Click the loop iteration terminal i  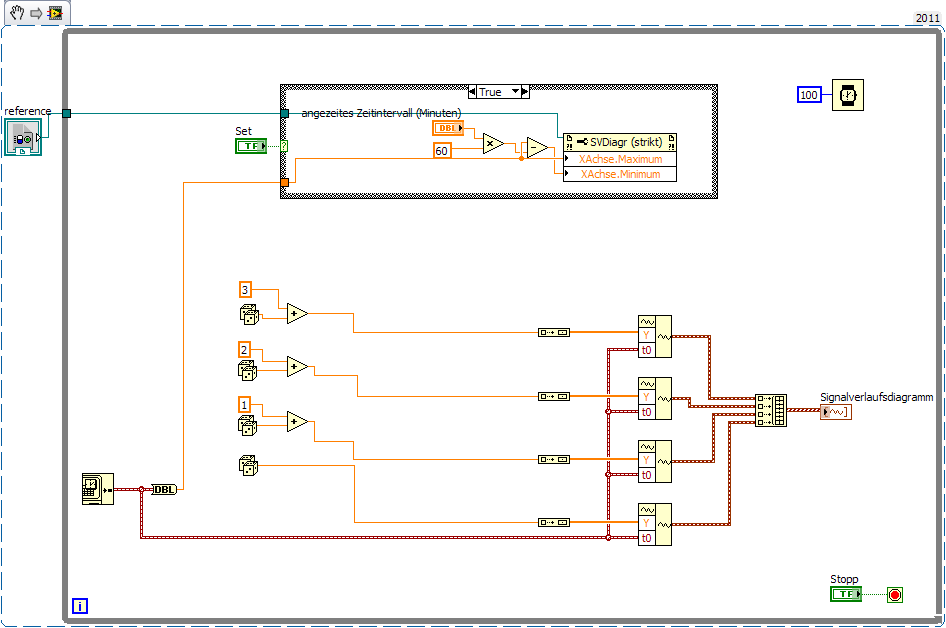click(x=80, y=606)
